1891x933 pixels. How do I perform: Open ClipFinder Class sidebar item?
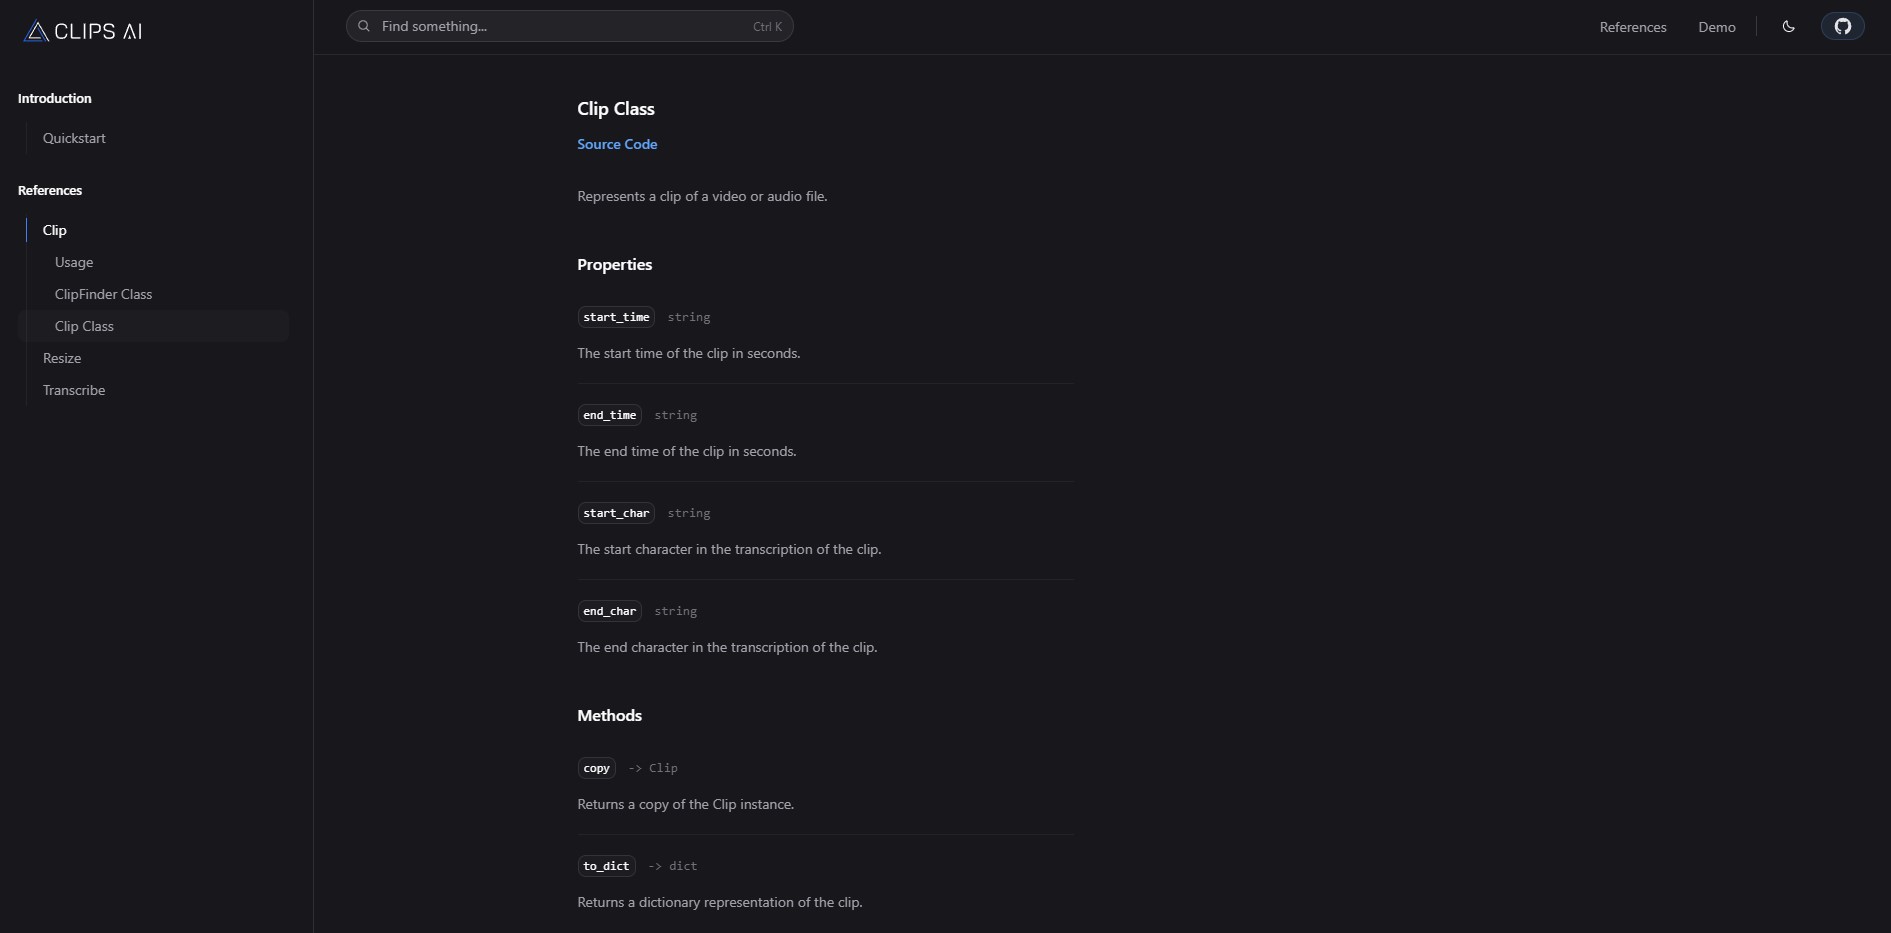click(x=103, y=294)
